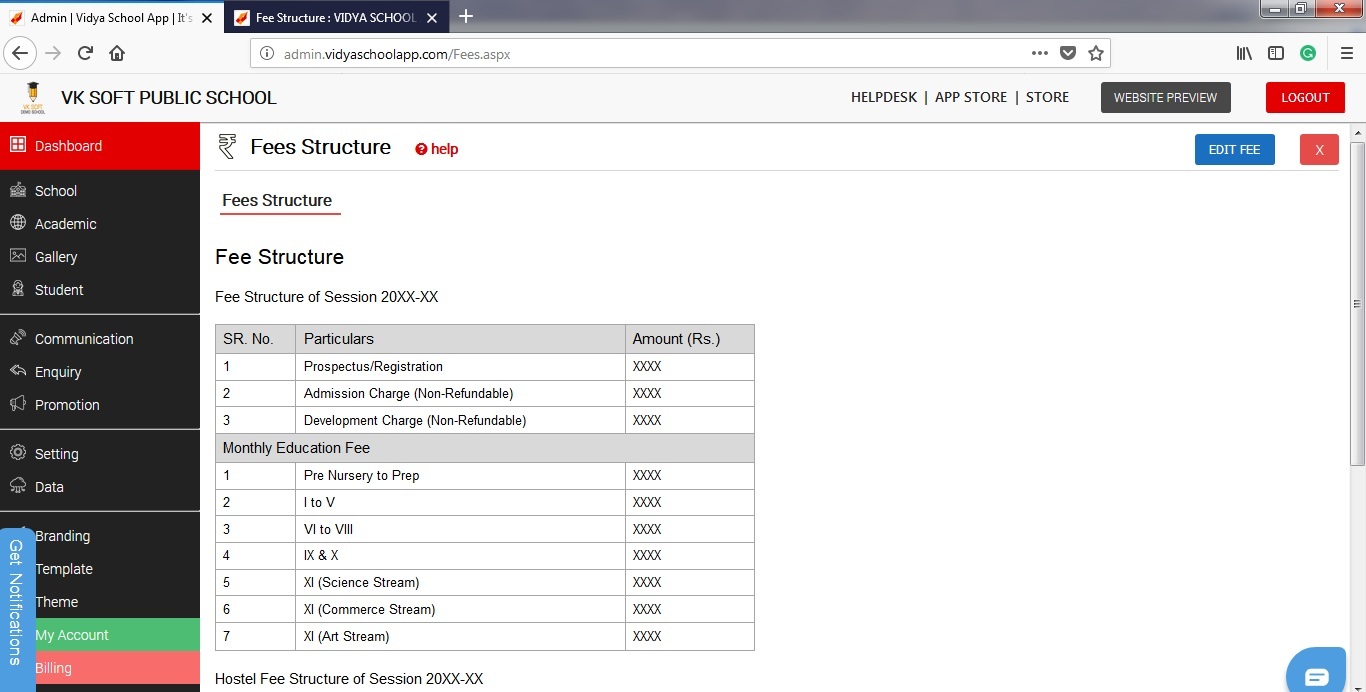Click the Enquiry reply-arrow icon

click(x=17, y=371)
